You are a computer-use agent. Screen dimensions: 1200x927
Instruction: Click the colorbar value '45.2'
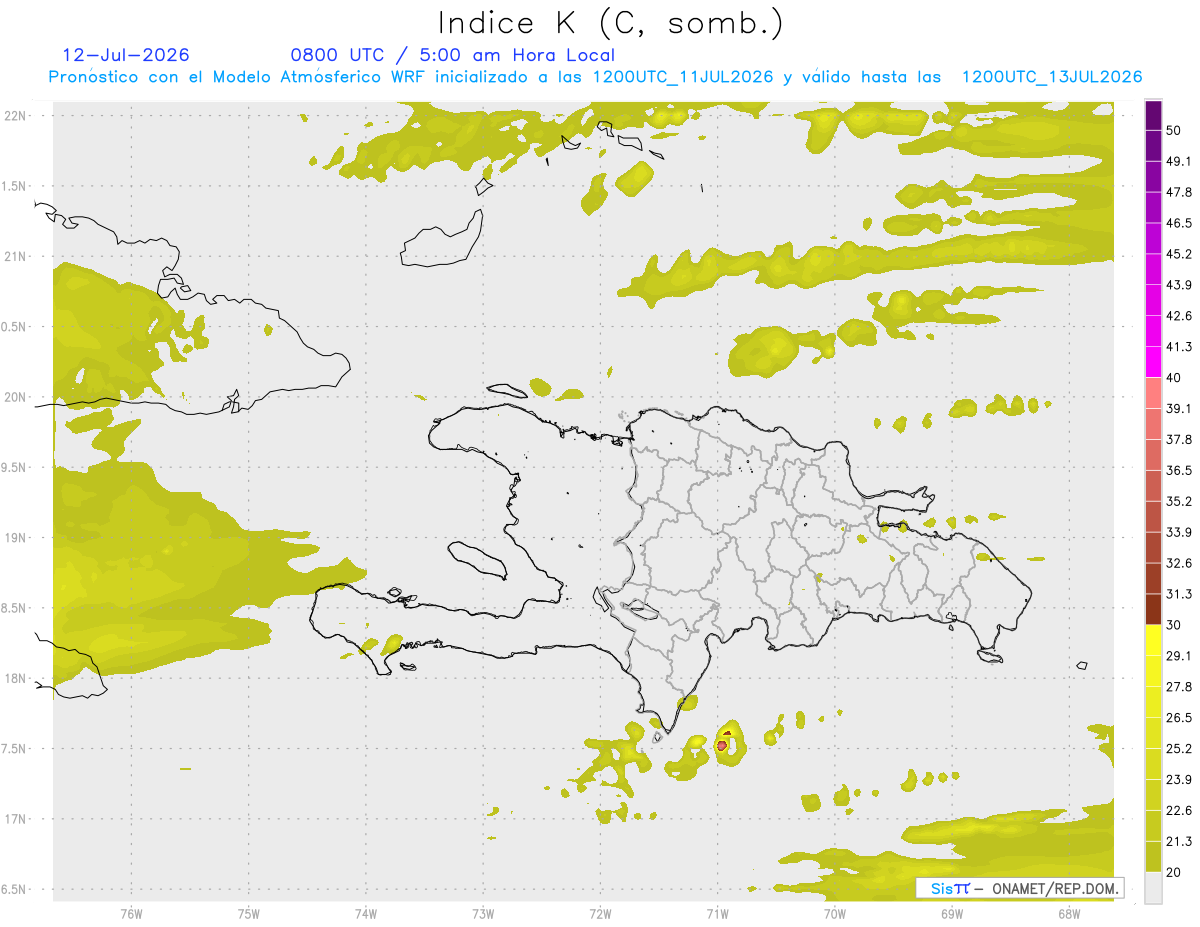click(1179, 254)
